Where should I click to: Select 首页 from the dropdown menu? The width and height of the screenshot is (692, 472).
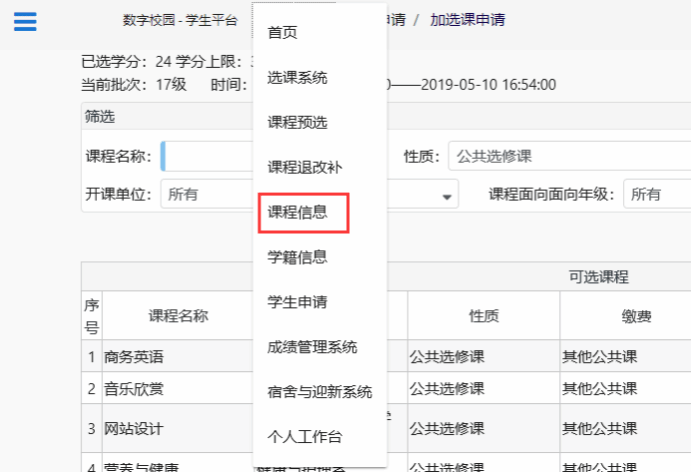tap(282, 33)
